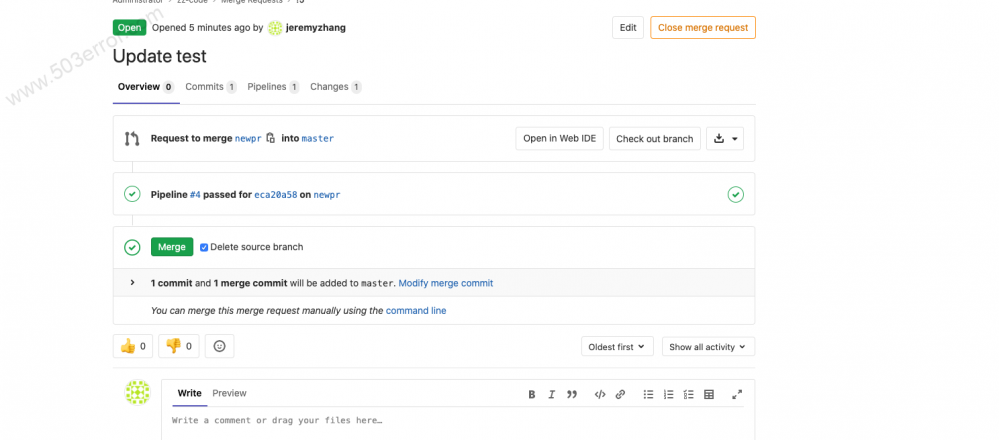
Task: Click the Edit button
Action: click(x=628, y=27)
